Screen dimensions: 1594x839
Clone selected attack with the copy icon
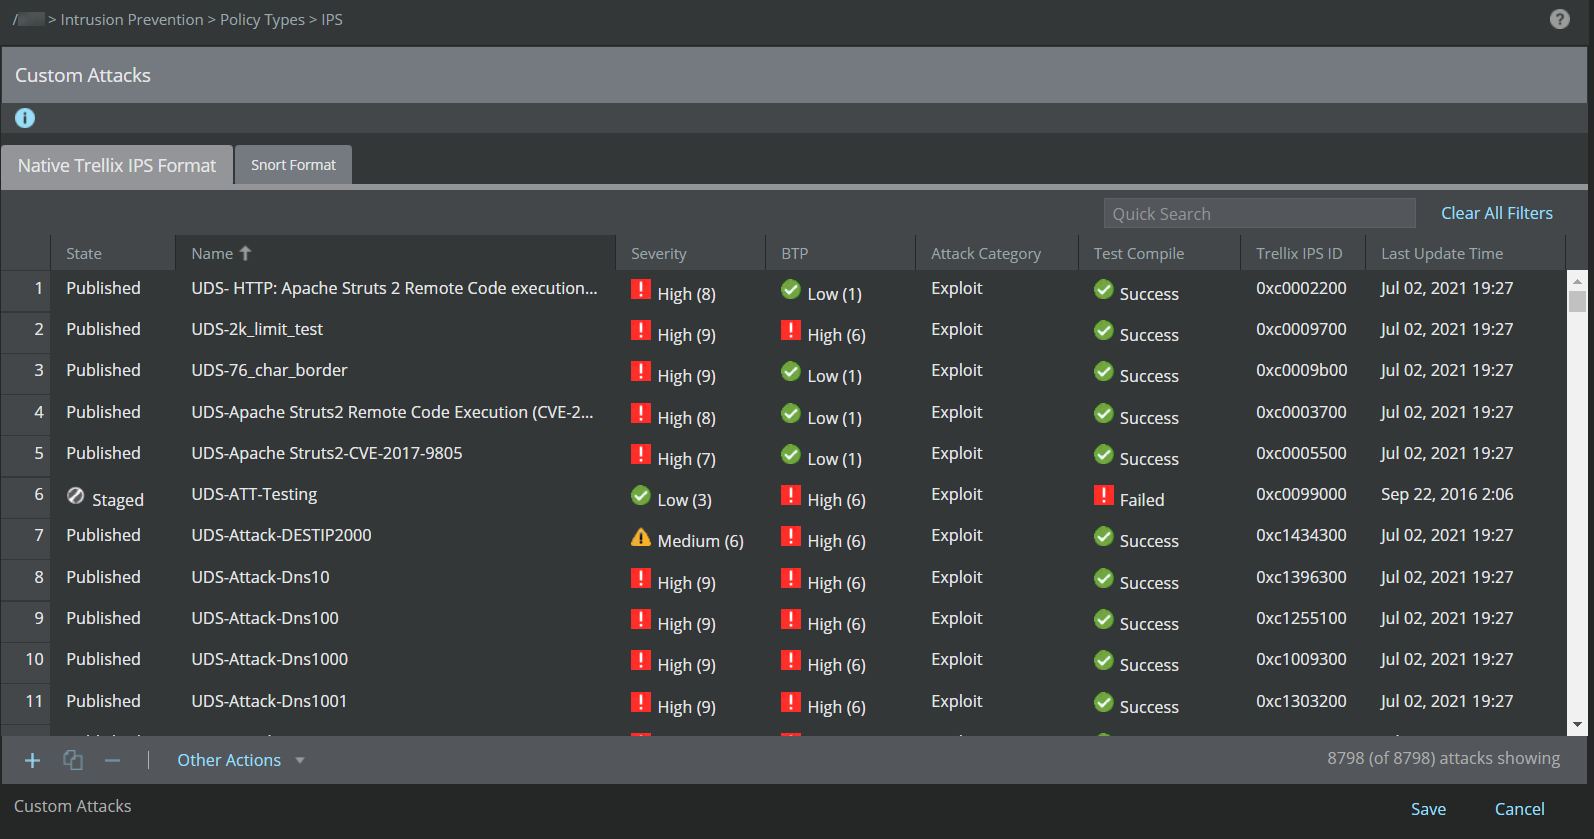73,760
